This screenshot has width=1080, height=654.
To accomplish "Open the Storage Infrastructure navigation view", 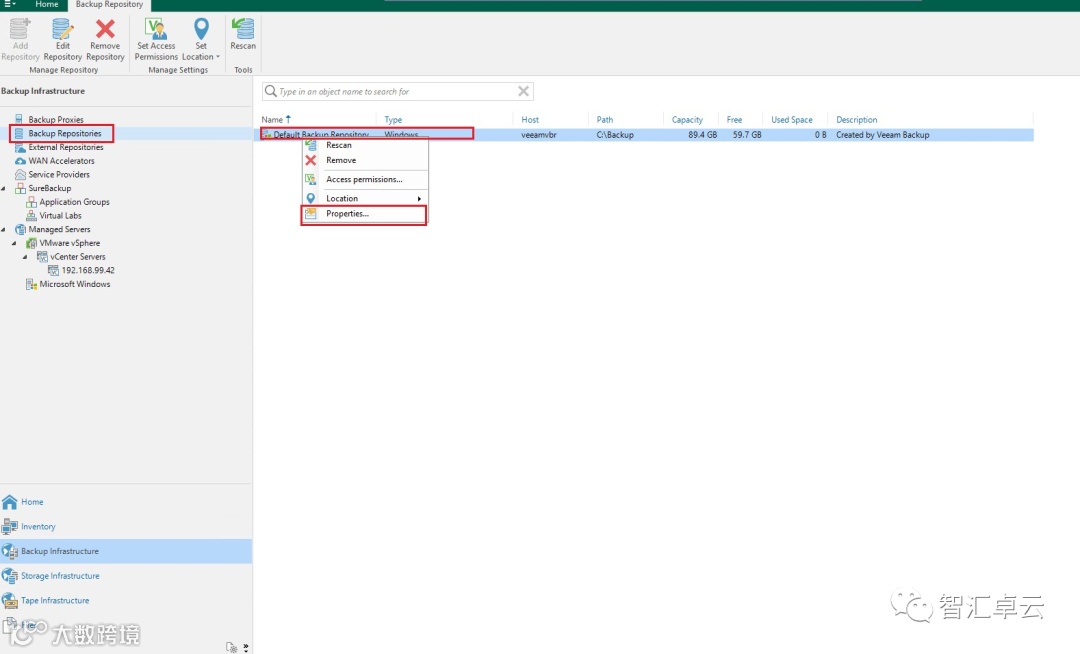I will tap(126, 576).
